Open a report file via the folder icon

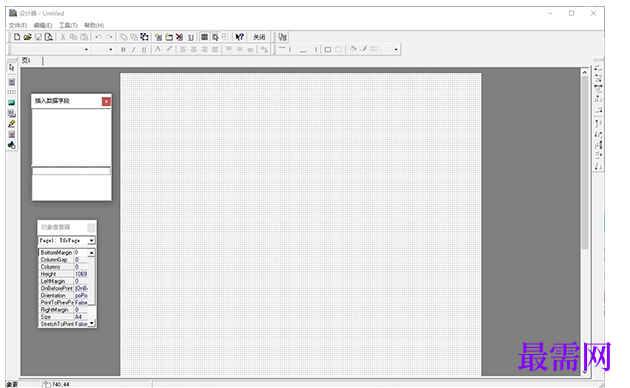(x=27, y=37)
